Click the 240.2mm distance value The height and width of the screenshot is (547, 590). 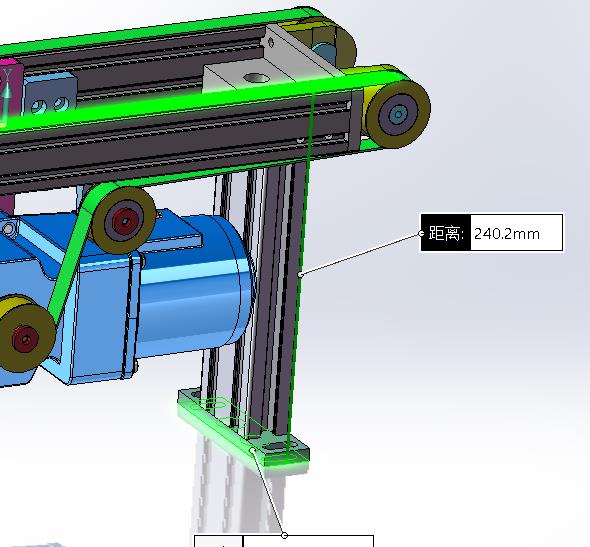507,234
